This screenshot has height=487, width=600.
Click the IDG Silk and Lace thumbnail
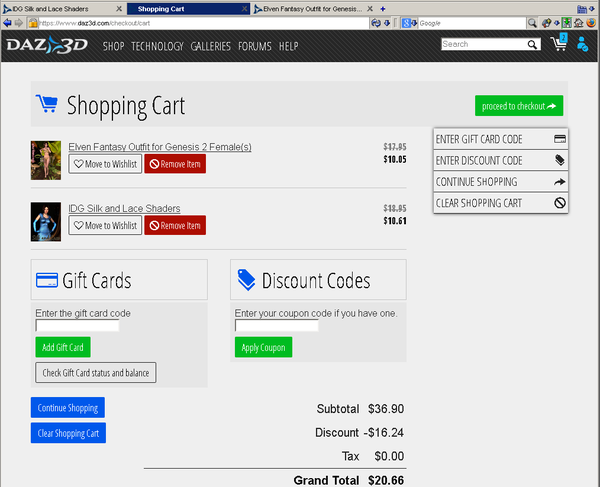(x=46, y=222)
